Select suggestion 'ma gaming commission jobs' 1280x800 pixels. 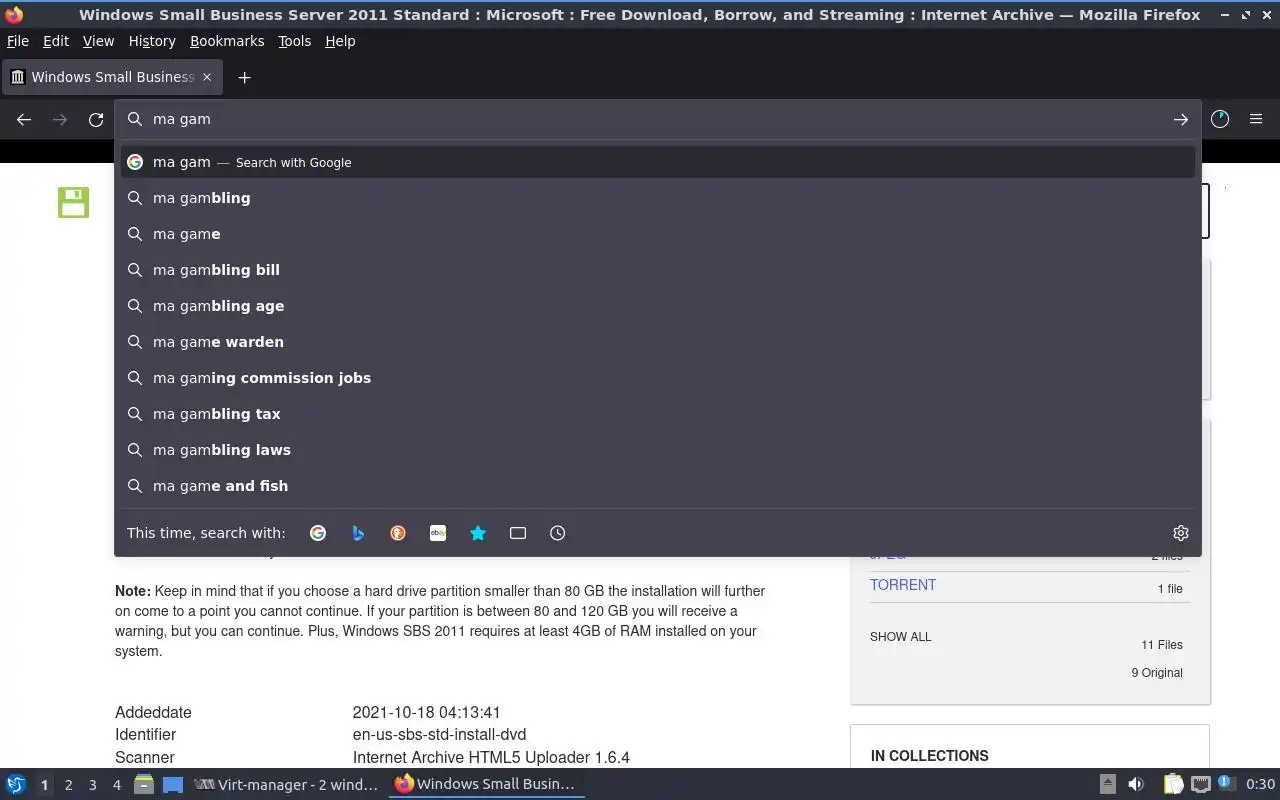pyautogui.click(x=658, y=378)
